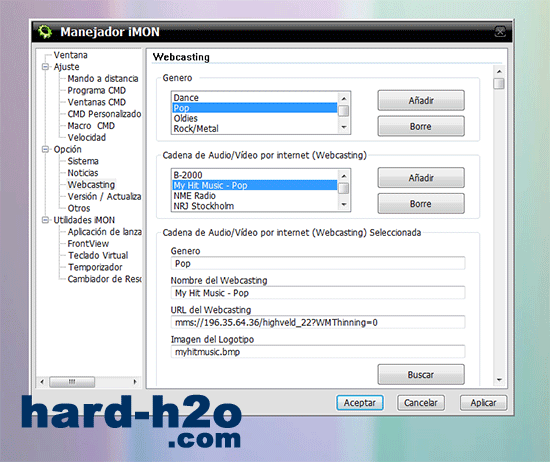Collapse the Ajuste tree node
Viewport: 550px width, 462px height.
tap(45, 67)
